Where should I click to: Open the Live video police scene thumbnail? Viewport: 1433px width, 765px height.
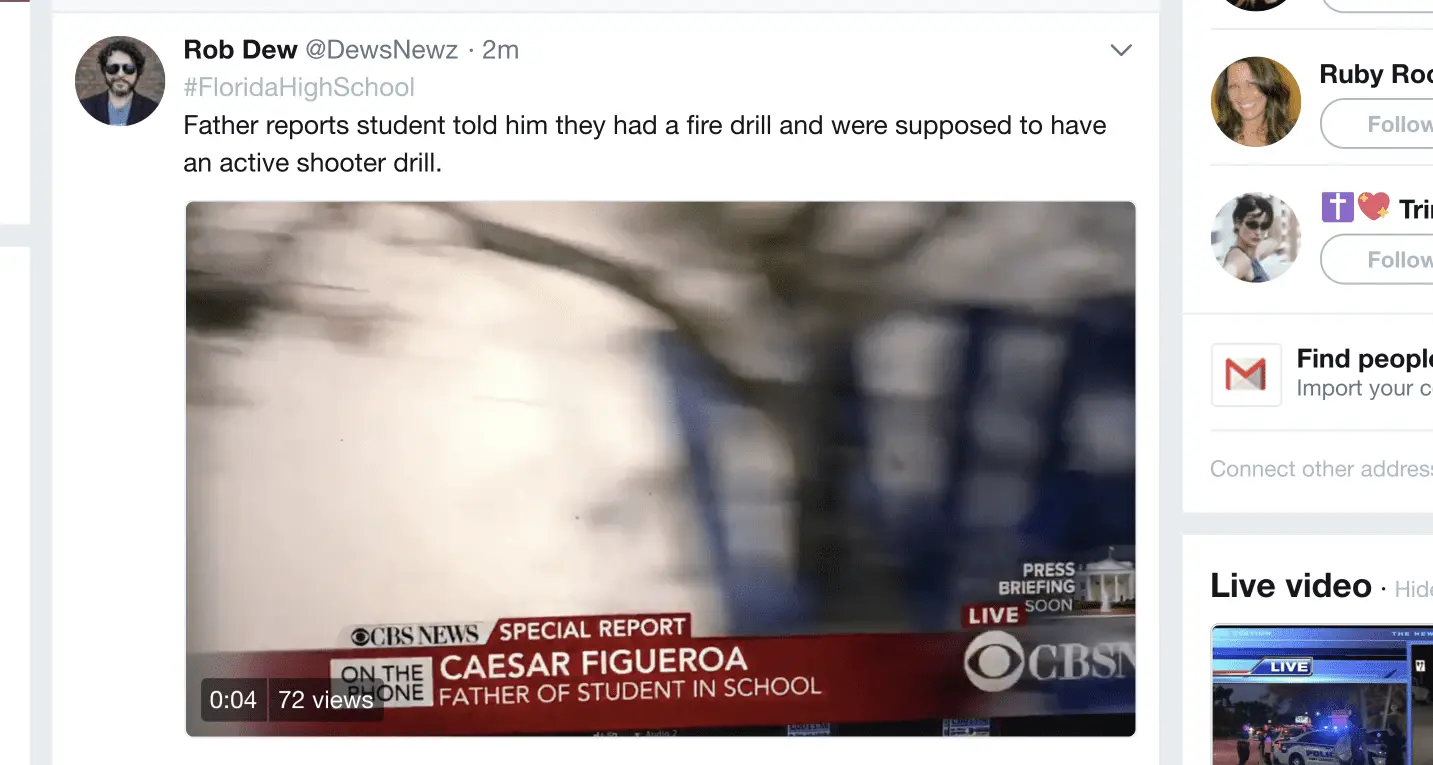(1322, 695)
